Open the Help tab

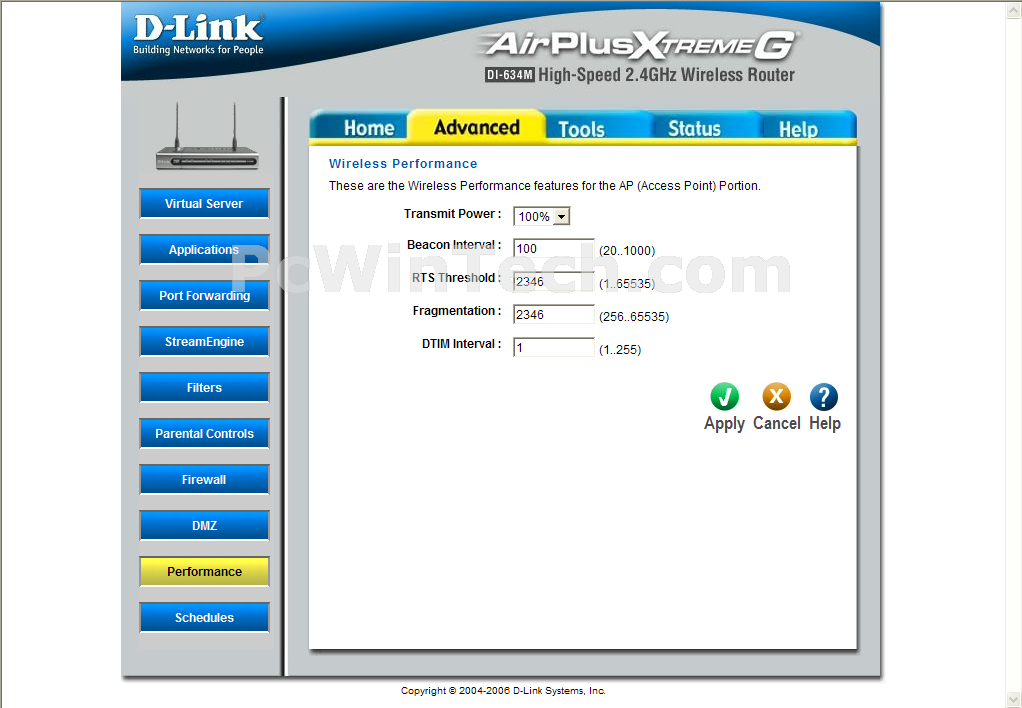798,129
